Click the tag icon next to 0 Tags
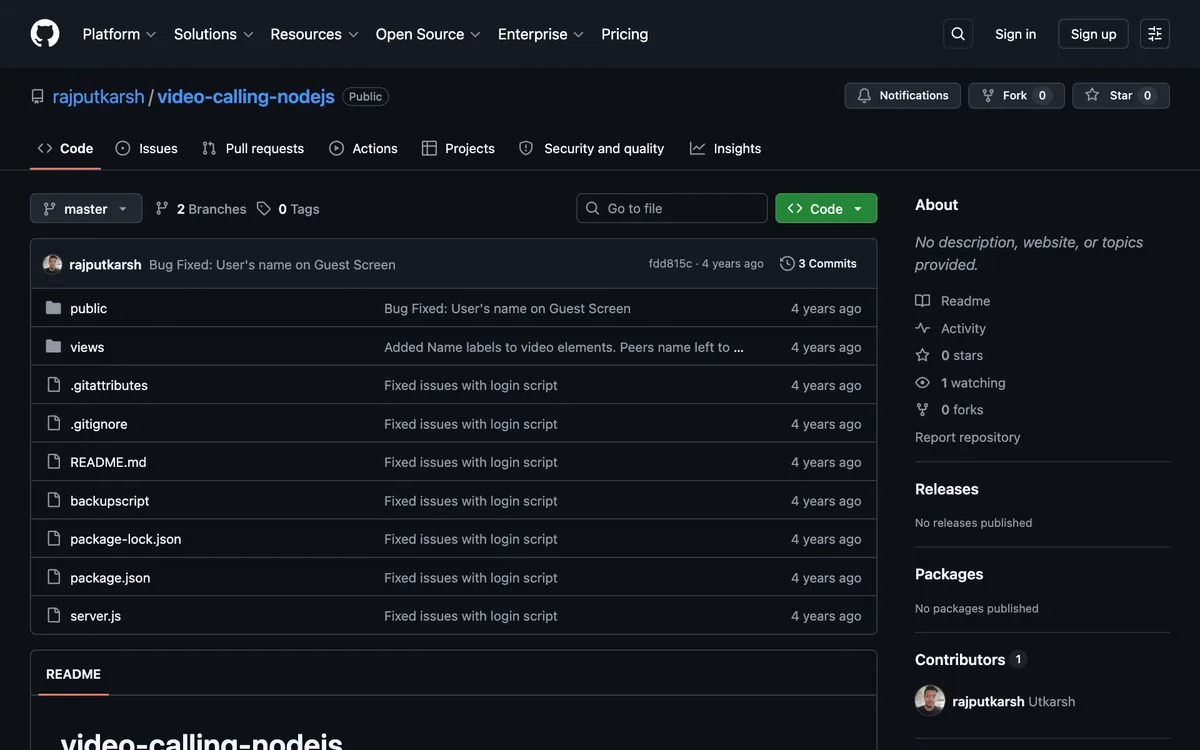The width and height of the screenshot is (1200, 750). 264,208
